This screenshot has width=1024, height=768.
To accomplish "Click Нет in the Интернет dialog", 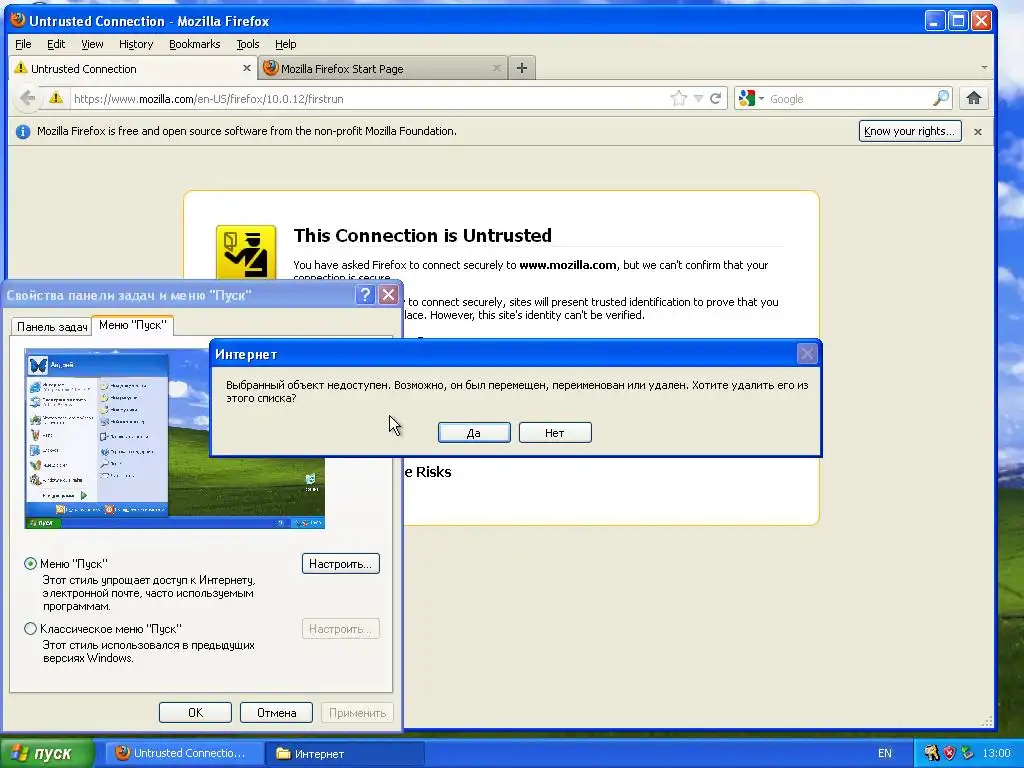I will point(555,432).
